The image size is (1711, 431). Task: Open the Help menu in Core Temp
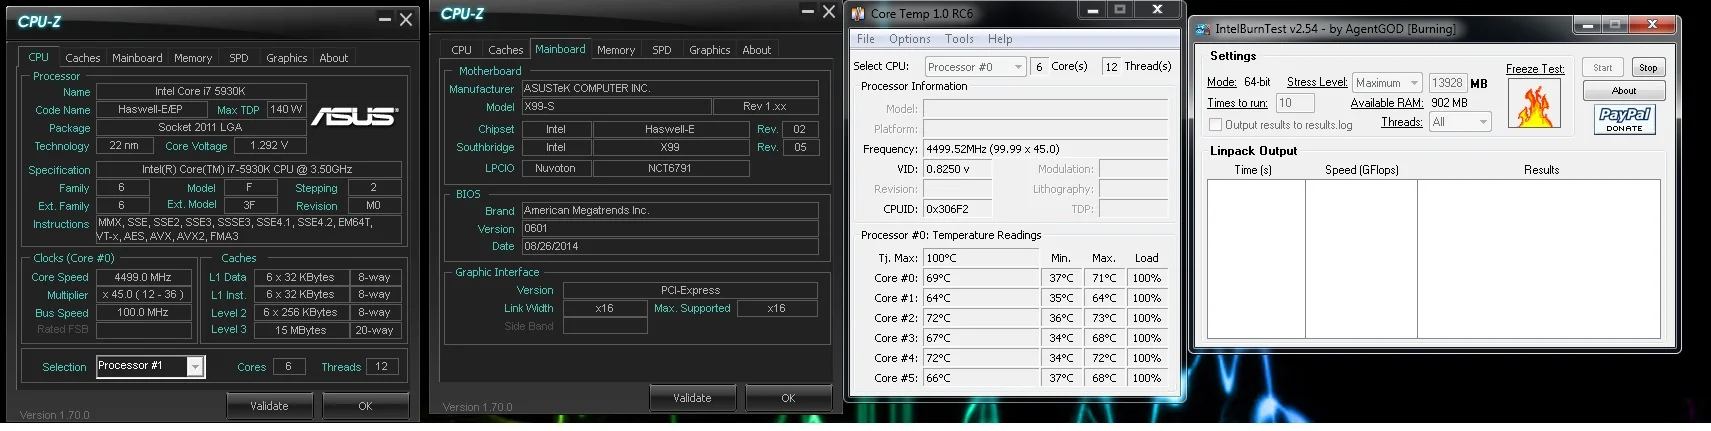coord(1000,39)
